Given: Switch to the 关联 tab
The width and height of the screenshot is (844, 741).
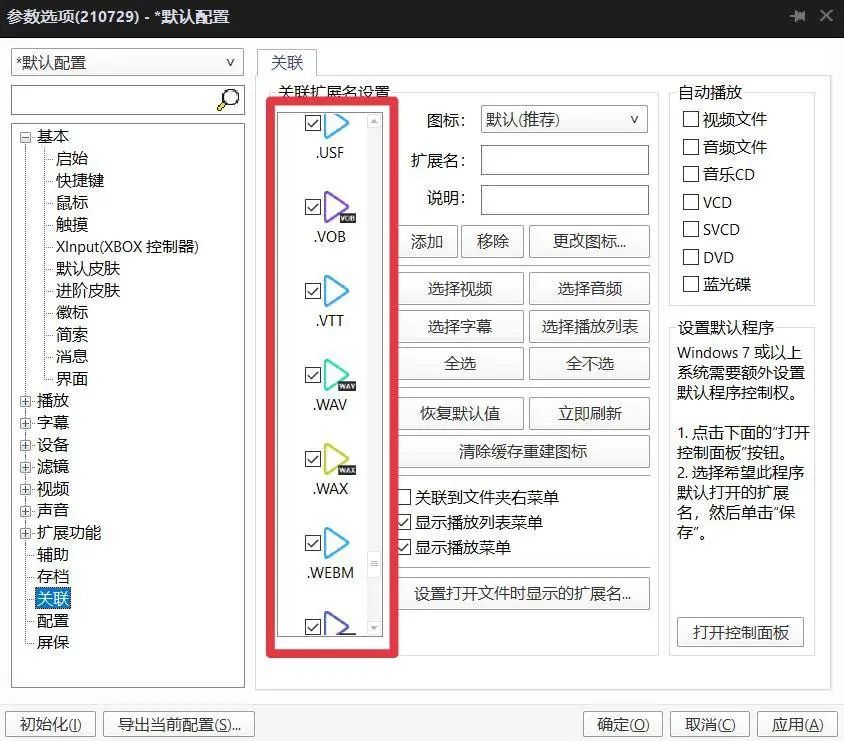Looking at the screenshot, I should (287, 62).
